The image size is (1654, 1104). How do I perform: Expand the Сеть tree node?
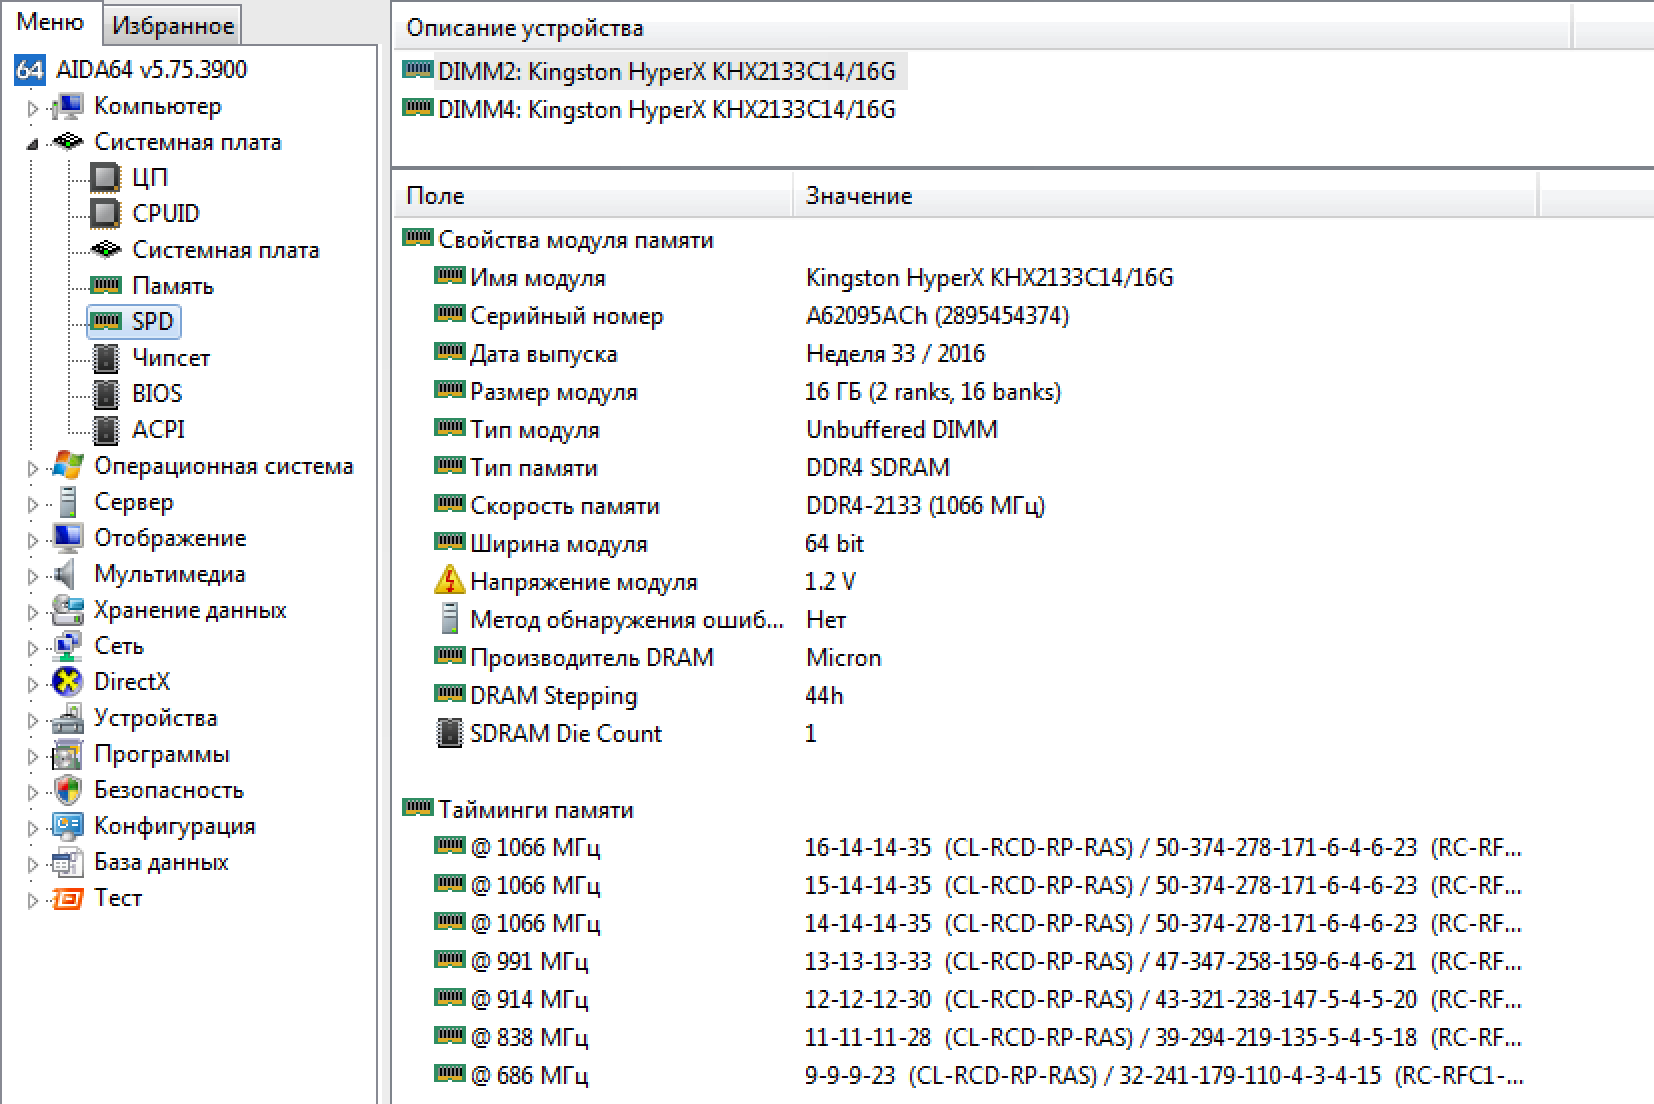click(x=32, y=648)
